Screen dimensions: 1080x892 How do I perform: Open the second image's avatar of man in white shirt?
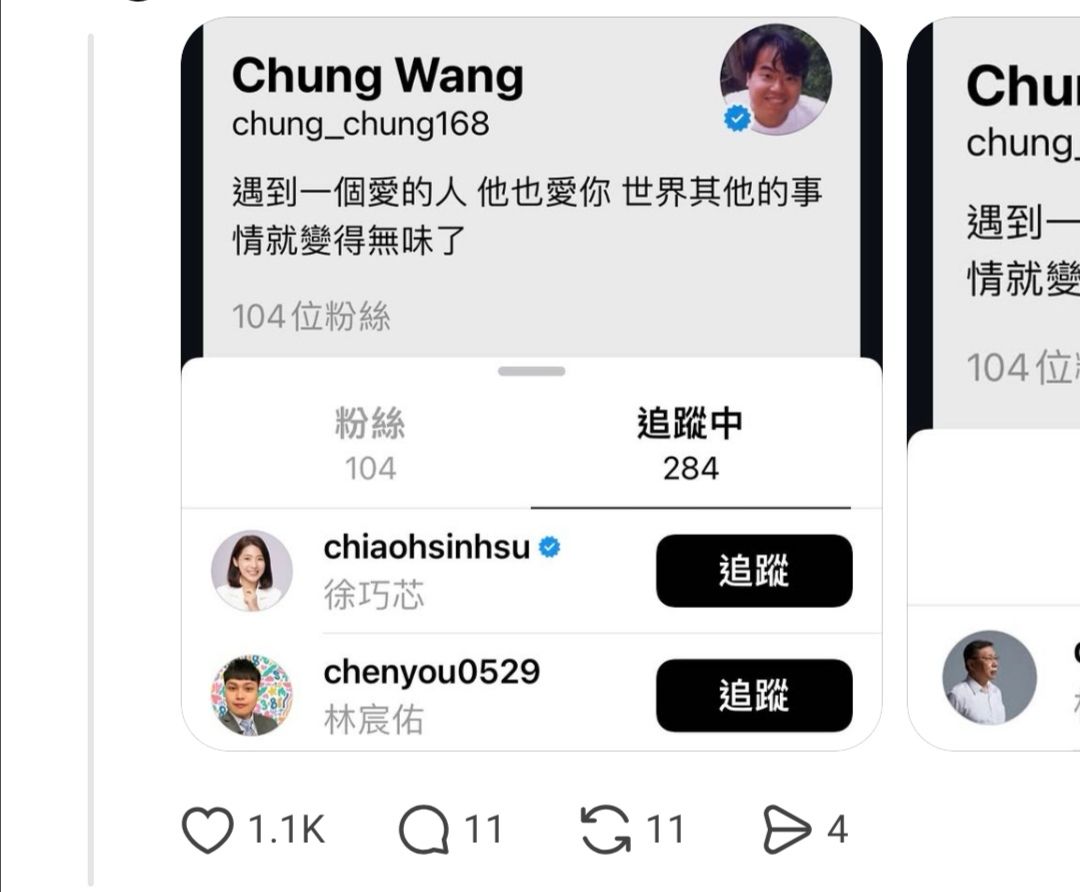coord(990,677)
